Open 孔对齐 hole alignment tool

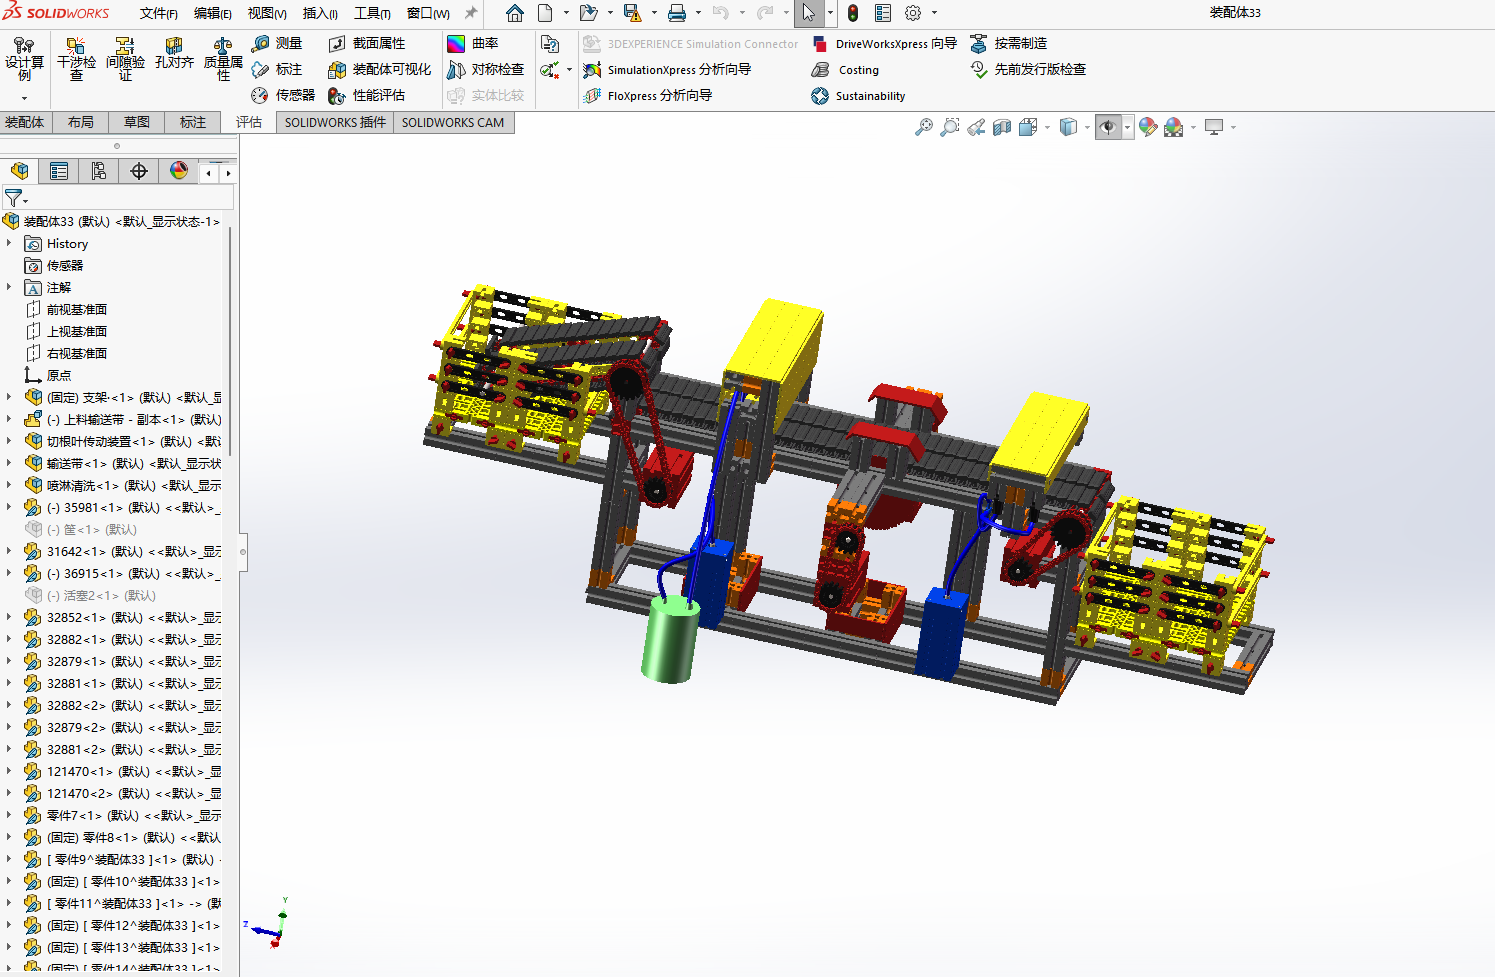[x=174, y=54]
